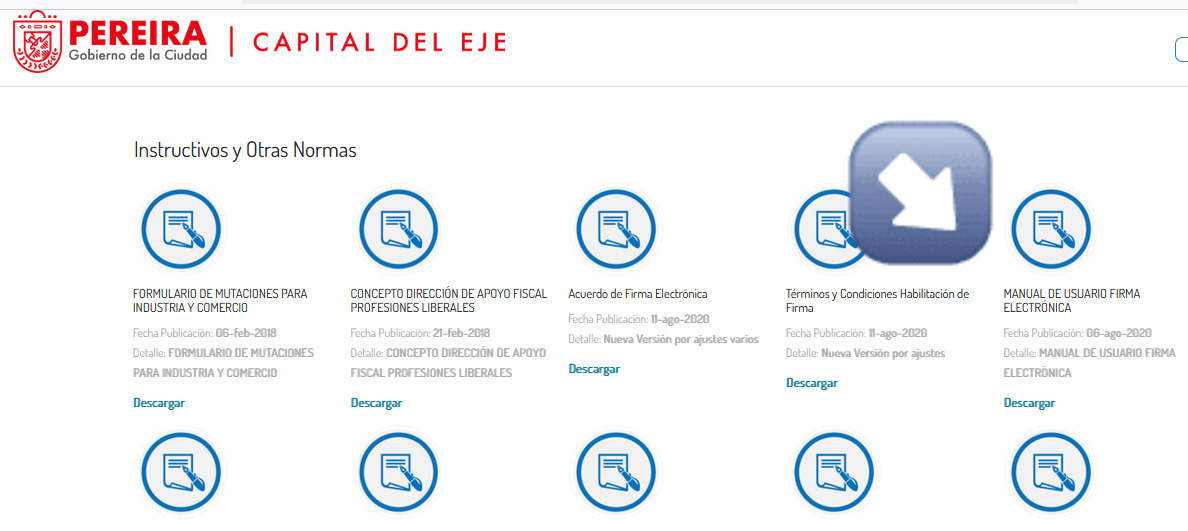This screenshot has height=531, width=1188.
Task: Click the gray Detalle text FORMULARIO DE MUTACIONES
Action: (224, 364)
